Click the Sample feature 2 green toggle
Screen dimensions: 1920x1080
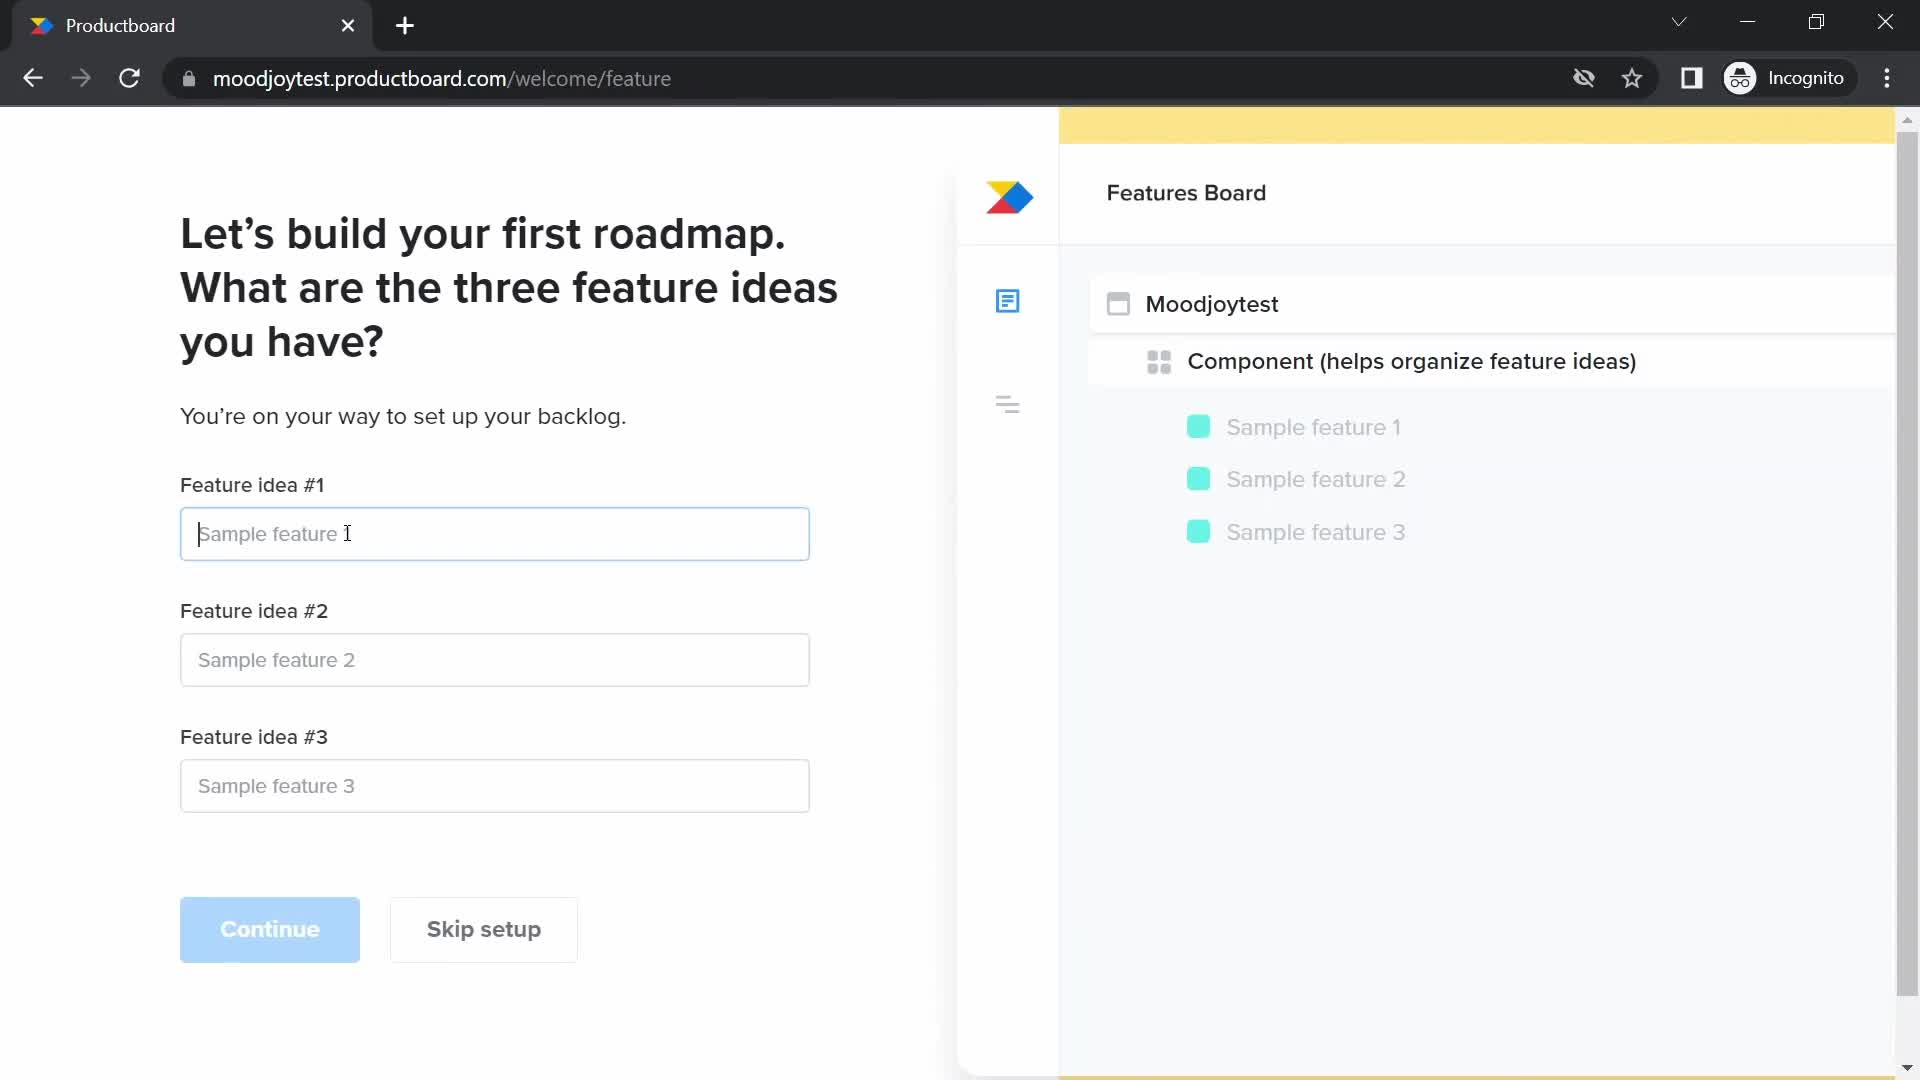(x=1199, y=479)
